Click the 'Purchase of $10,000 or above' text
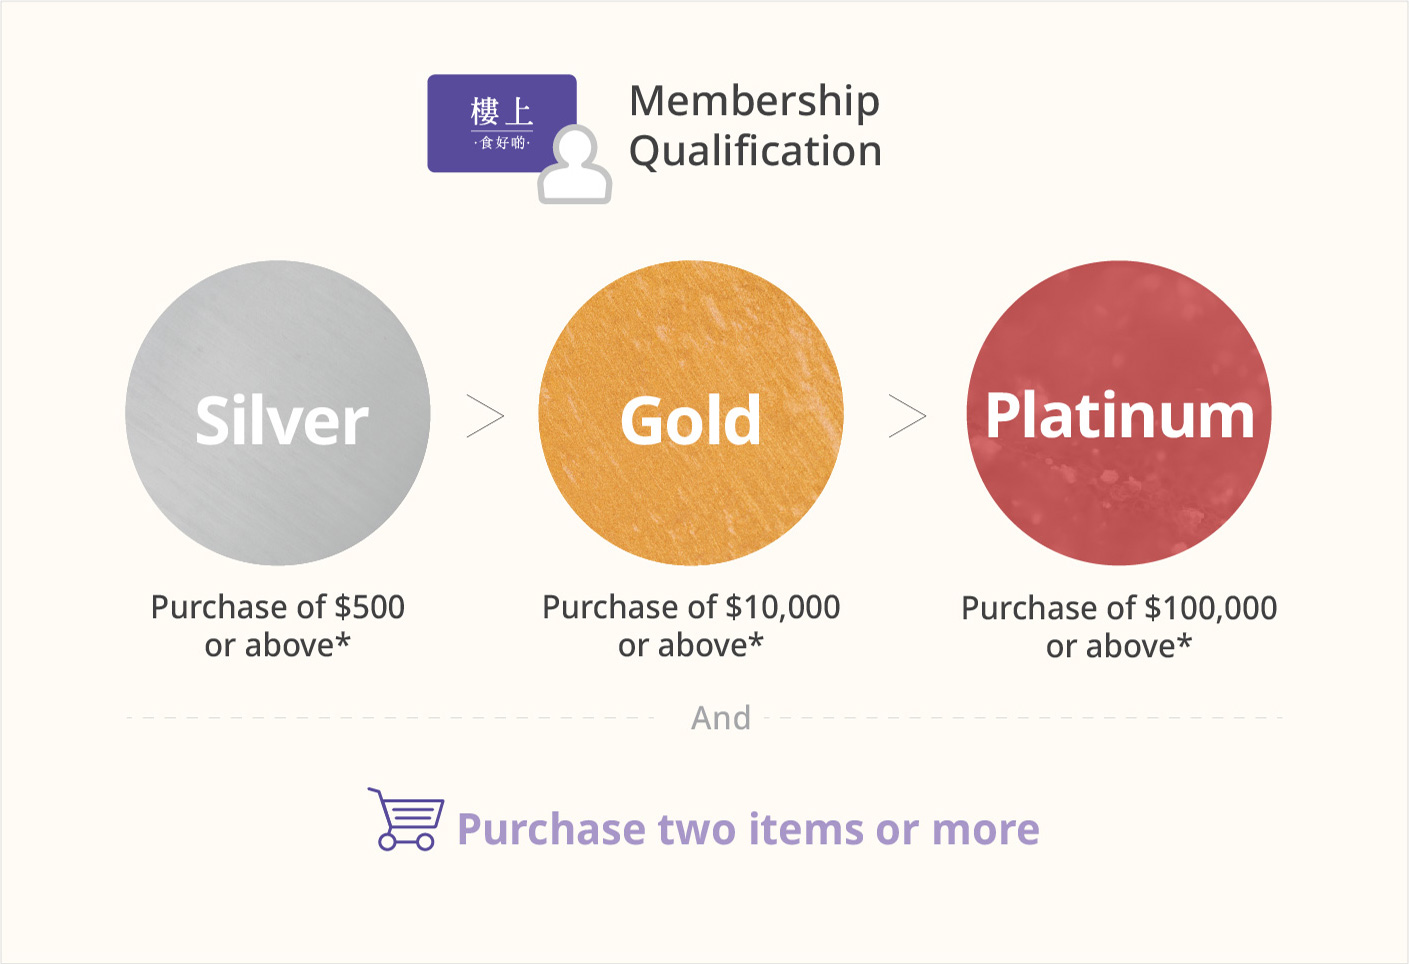Viewport: 1409px width, 964px height. tap(691, 626)
